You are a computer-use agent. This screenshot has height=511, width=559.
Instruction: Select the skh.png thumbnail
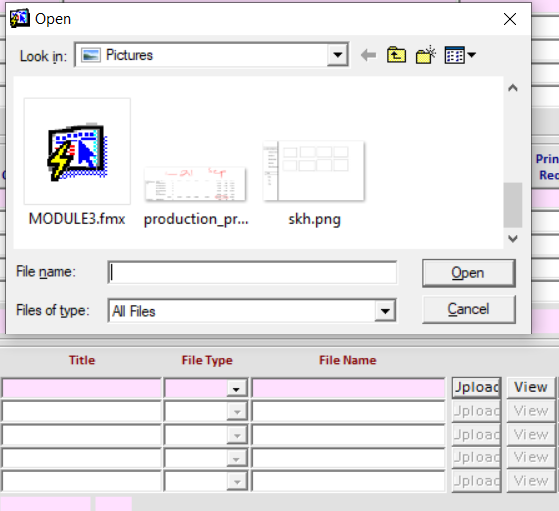tap(314, 171)
